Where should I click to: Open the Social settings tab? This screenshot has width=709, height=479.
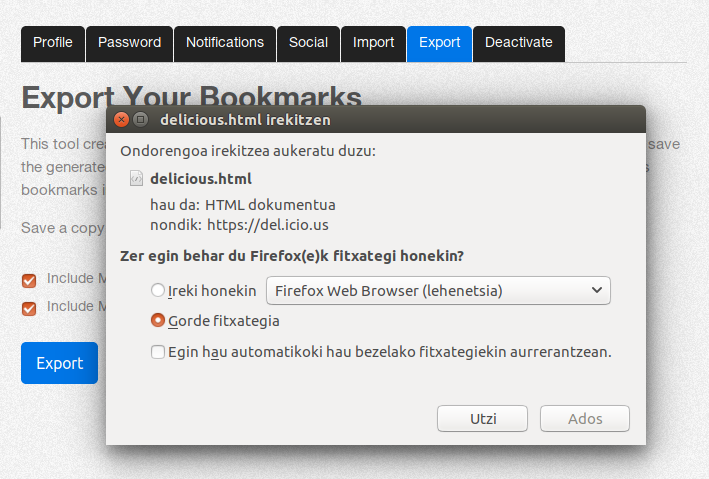pyautogui.click(x=308, y=43)
